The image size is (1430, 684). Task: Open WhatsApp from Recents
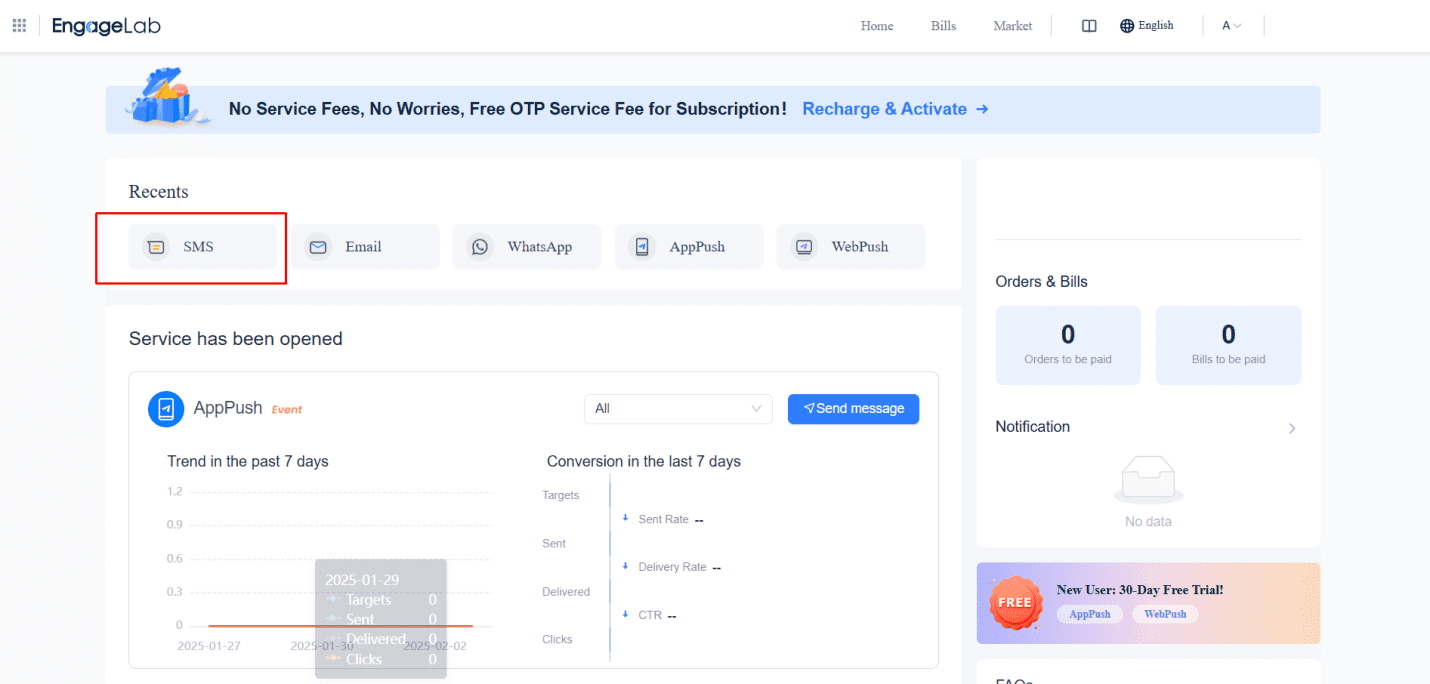coord(527,247)
